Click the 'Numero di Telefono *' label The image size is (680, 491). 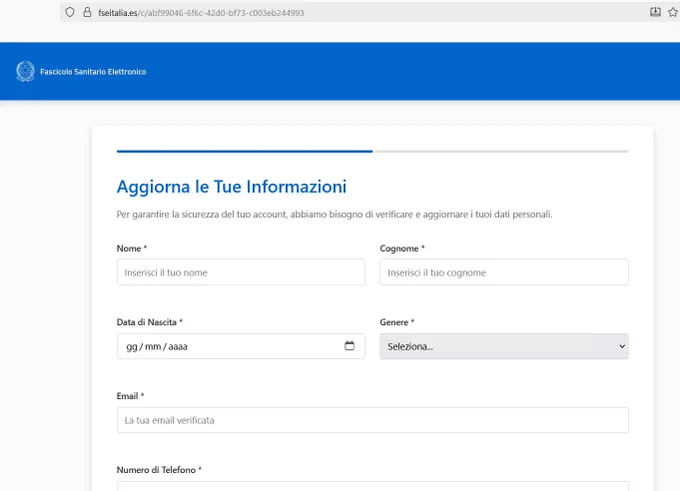click(159, 470)
